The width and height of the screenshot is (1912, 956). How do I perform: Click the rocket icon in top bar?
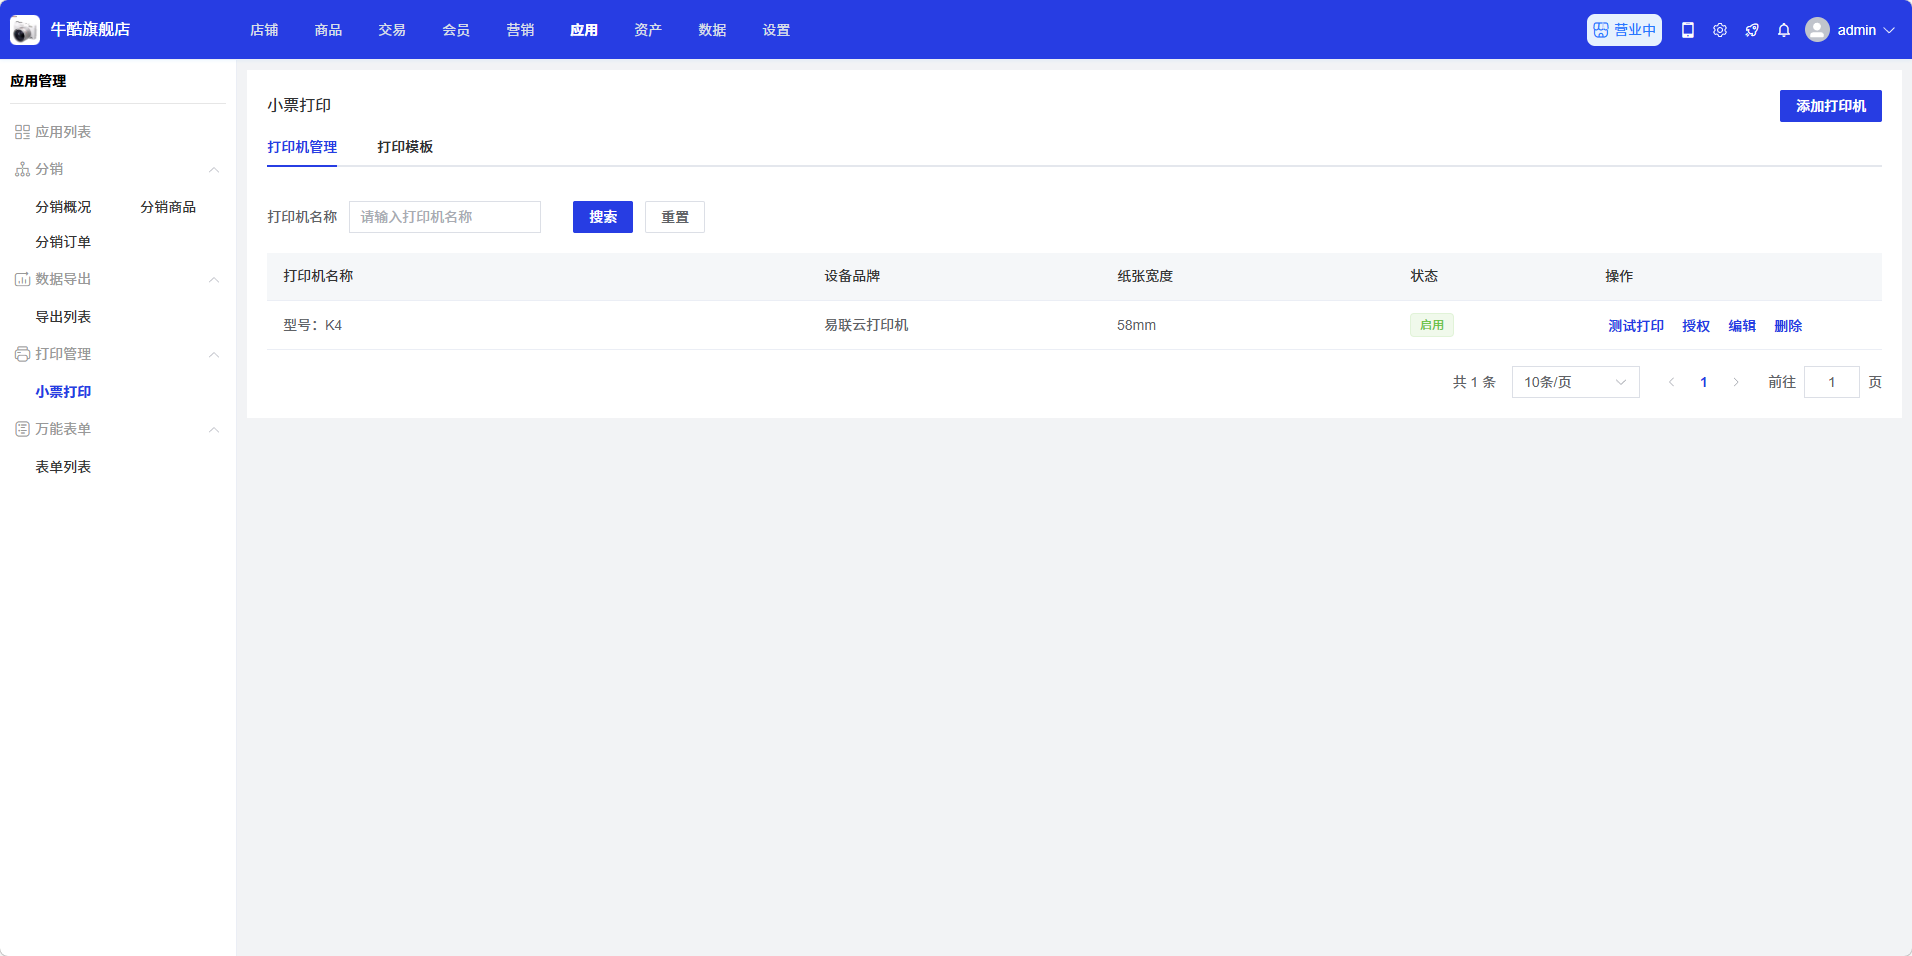(x=1752, y=30)
